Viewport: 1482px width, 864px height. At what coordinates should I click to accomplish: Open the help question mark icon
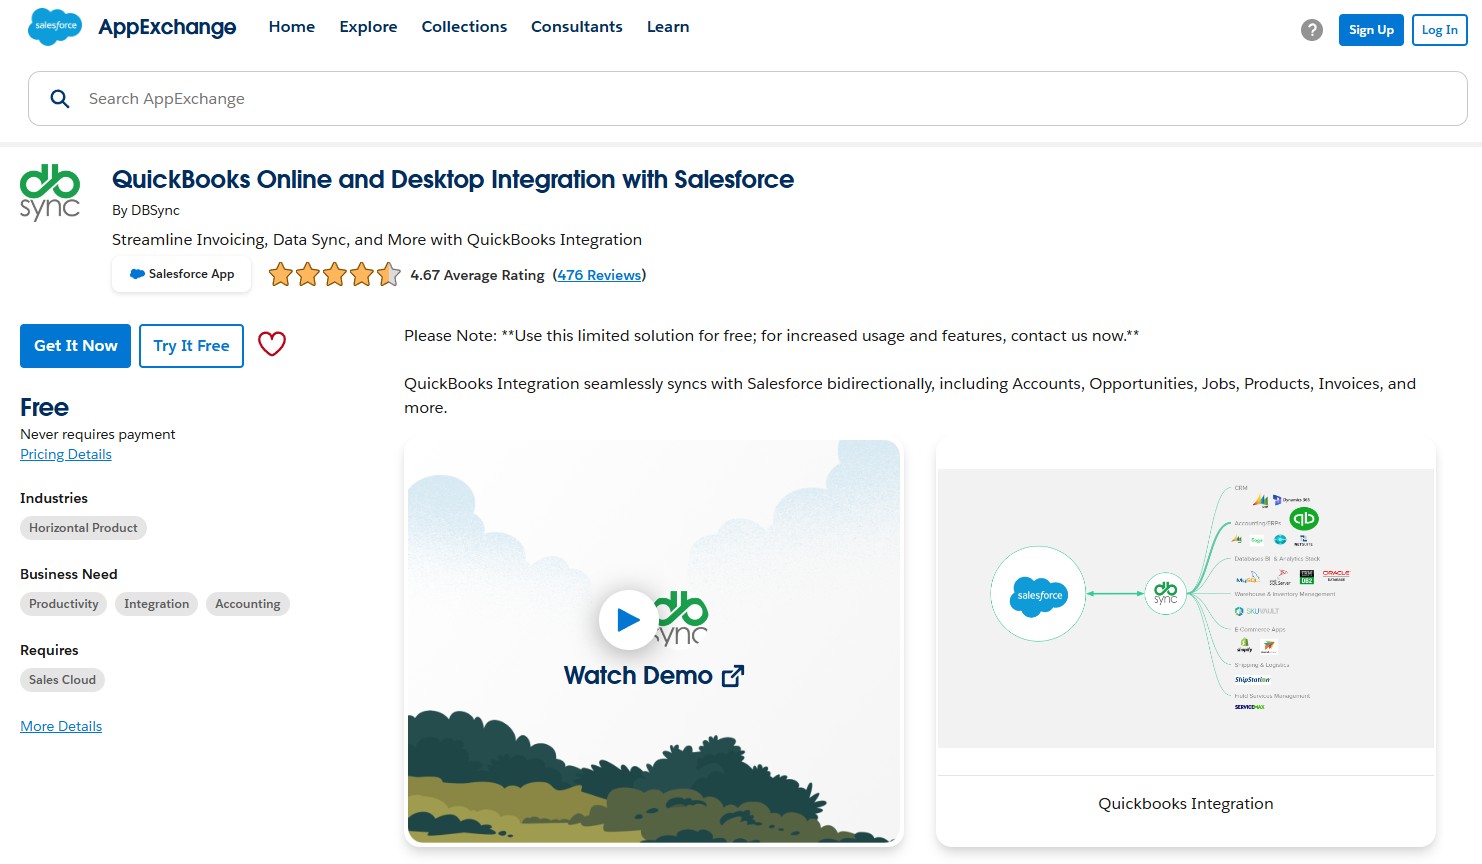tap(1311, 30)
